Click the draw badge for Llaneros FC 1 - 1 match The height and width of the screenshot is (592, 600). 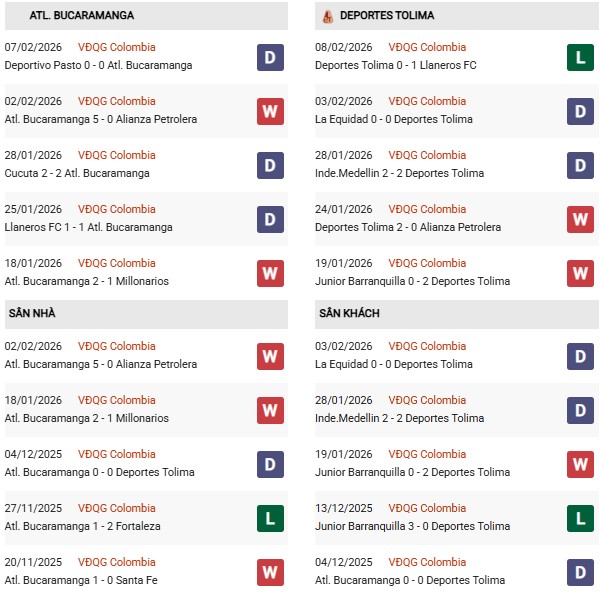point(270,219)
